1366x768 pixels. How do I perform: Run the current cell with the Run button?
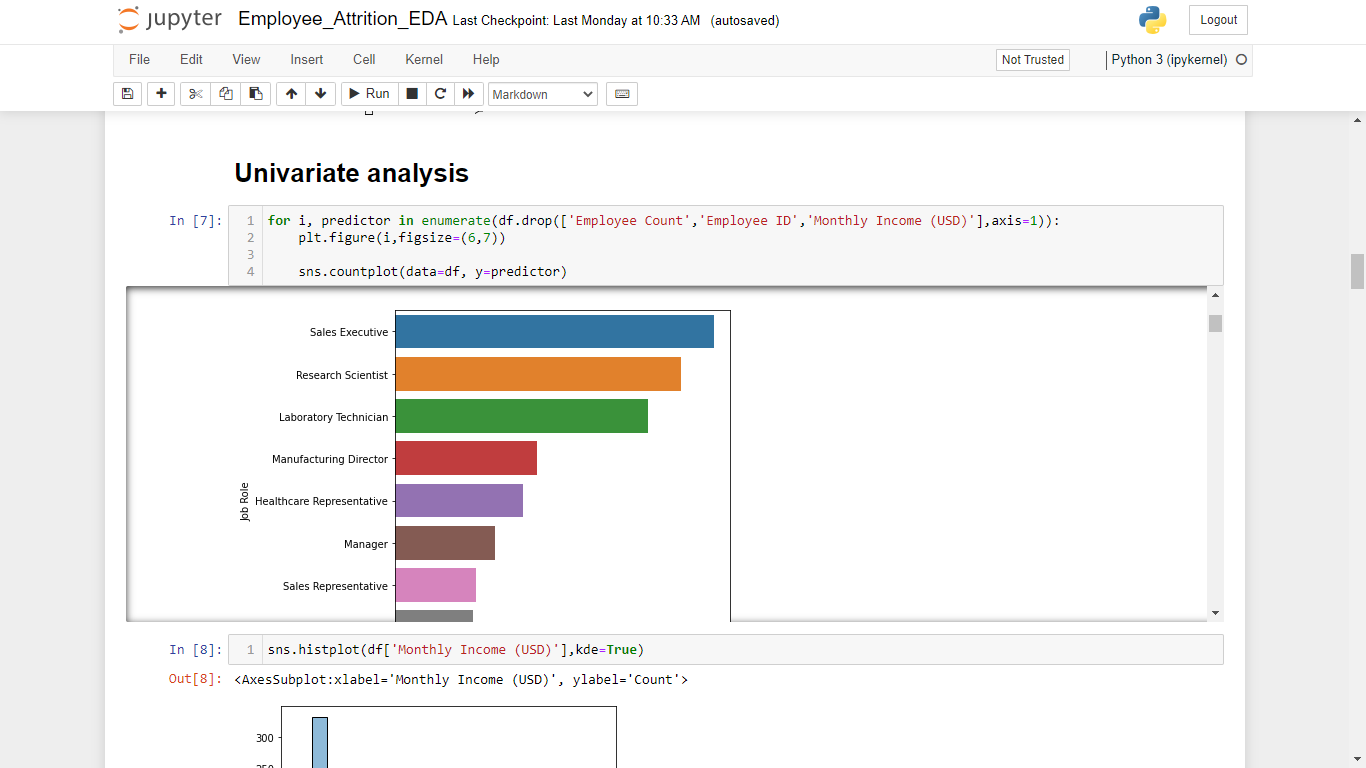tap(368, 93)
